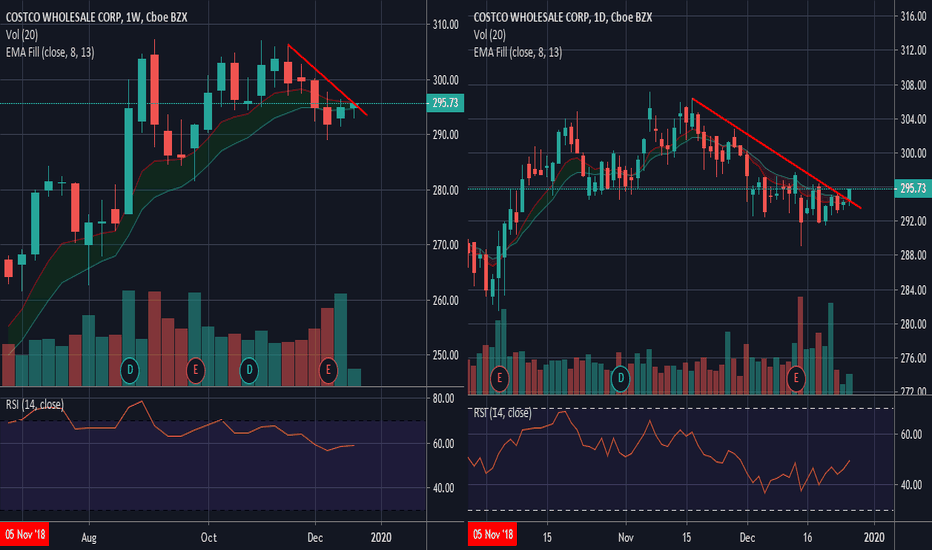This screenshot has height=550, width=932.
Task: Click 310.00 on weekly price scale
Action: click(x=445, y=25)
